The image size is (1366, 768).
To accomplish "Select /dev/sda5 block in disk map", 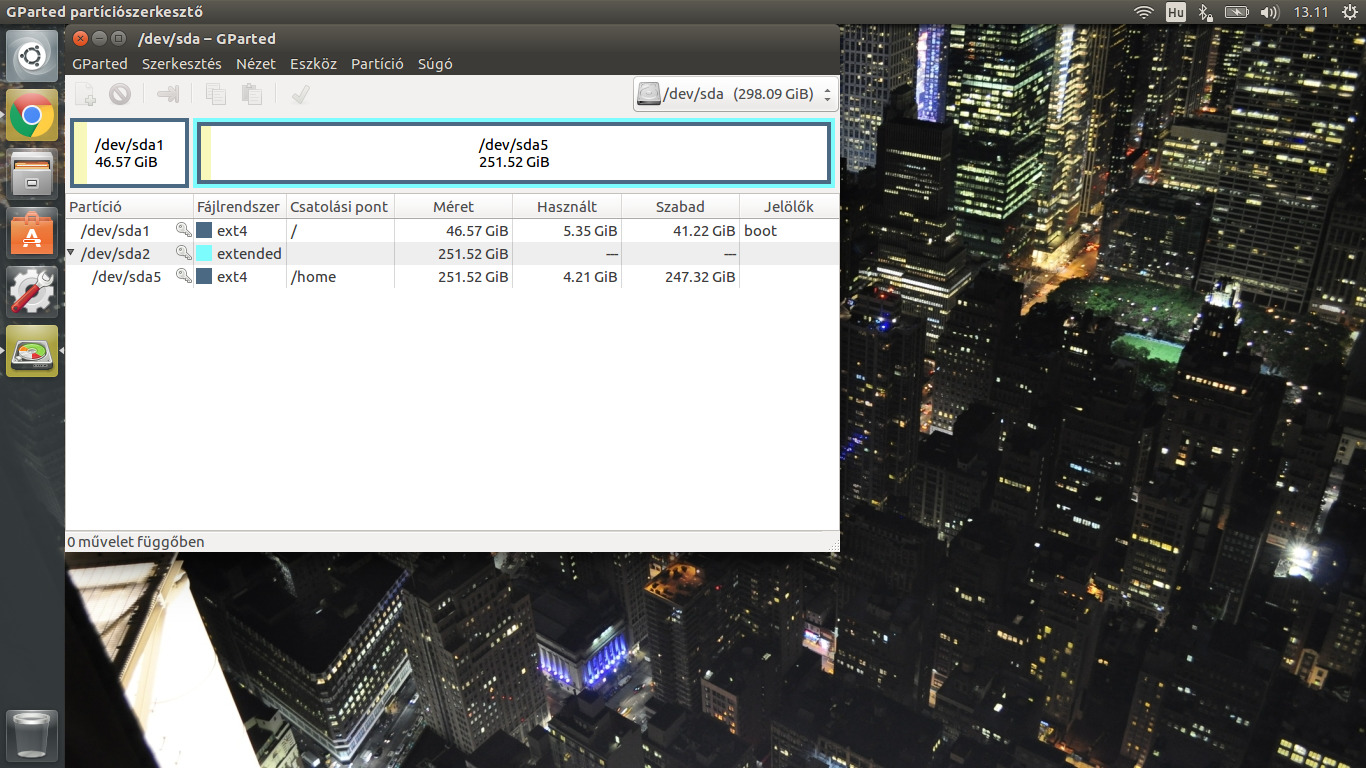I will click(x=514, y=153).
